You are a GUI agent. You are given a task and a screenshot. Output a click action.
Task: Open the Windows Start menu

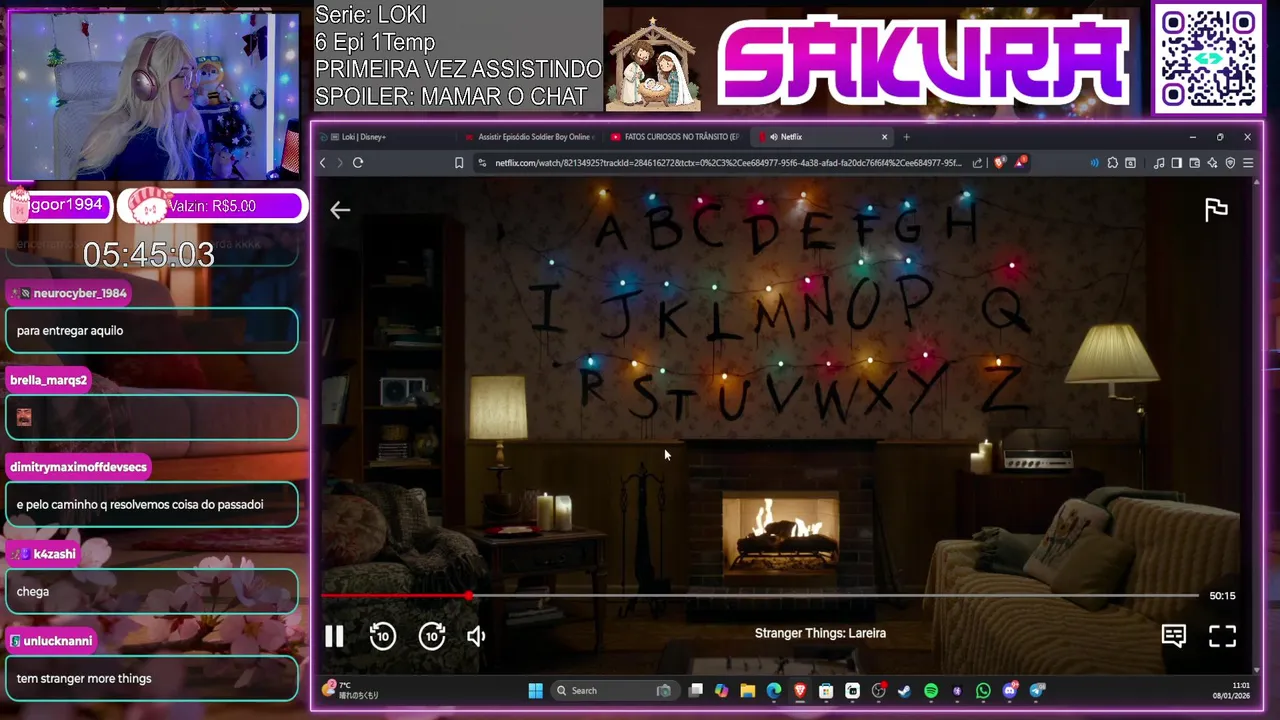tap(535, 691)
